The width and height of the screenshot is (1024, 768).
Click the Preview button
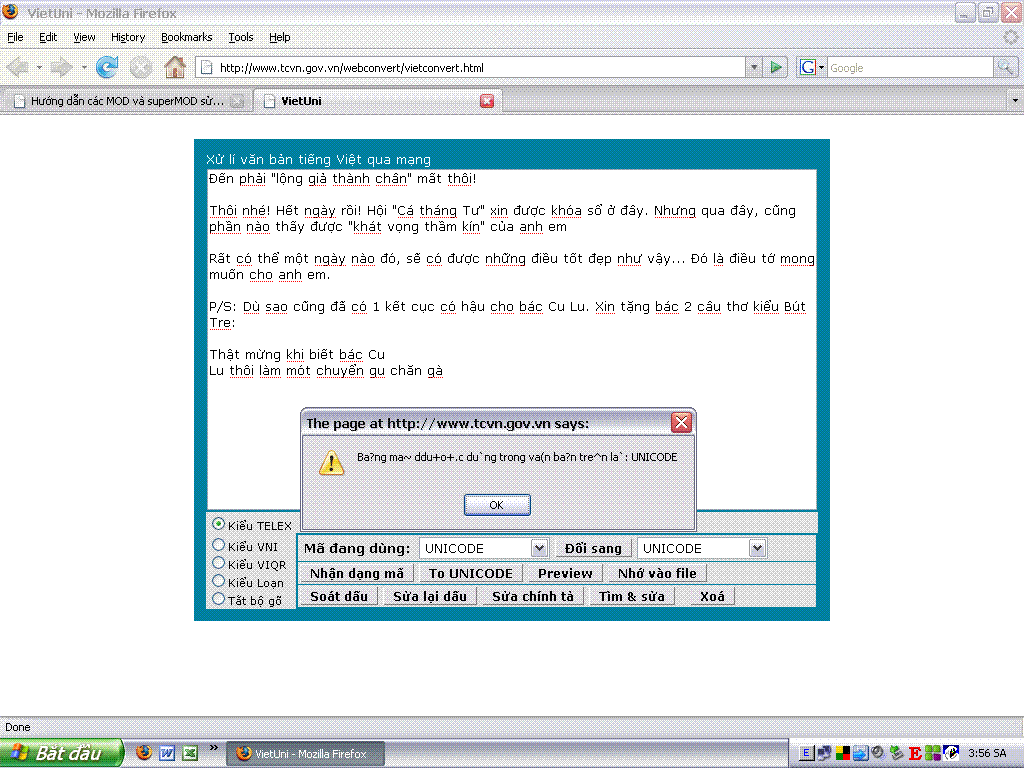click(565, 573)
